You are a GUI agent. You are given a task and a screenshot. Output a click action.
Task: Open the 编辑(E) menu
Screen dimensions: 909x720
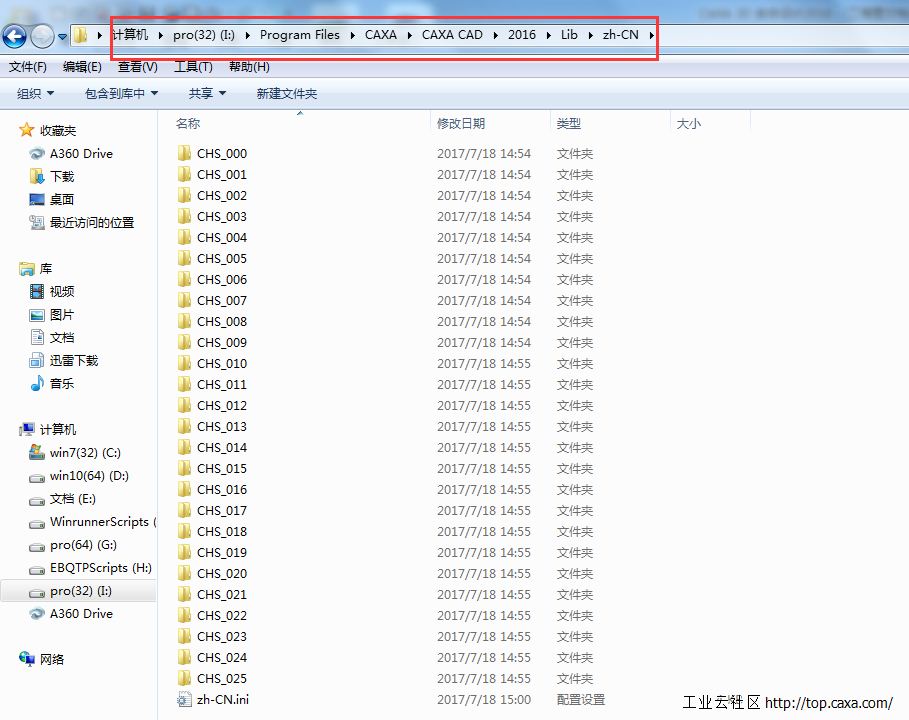[x=82, y=67]
